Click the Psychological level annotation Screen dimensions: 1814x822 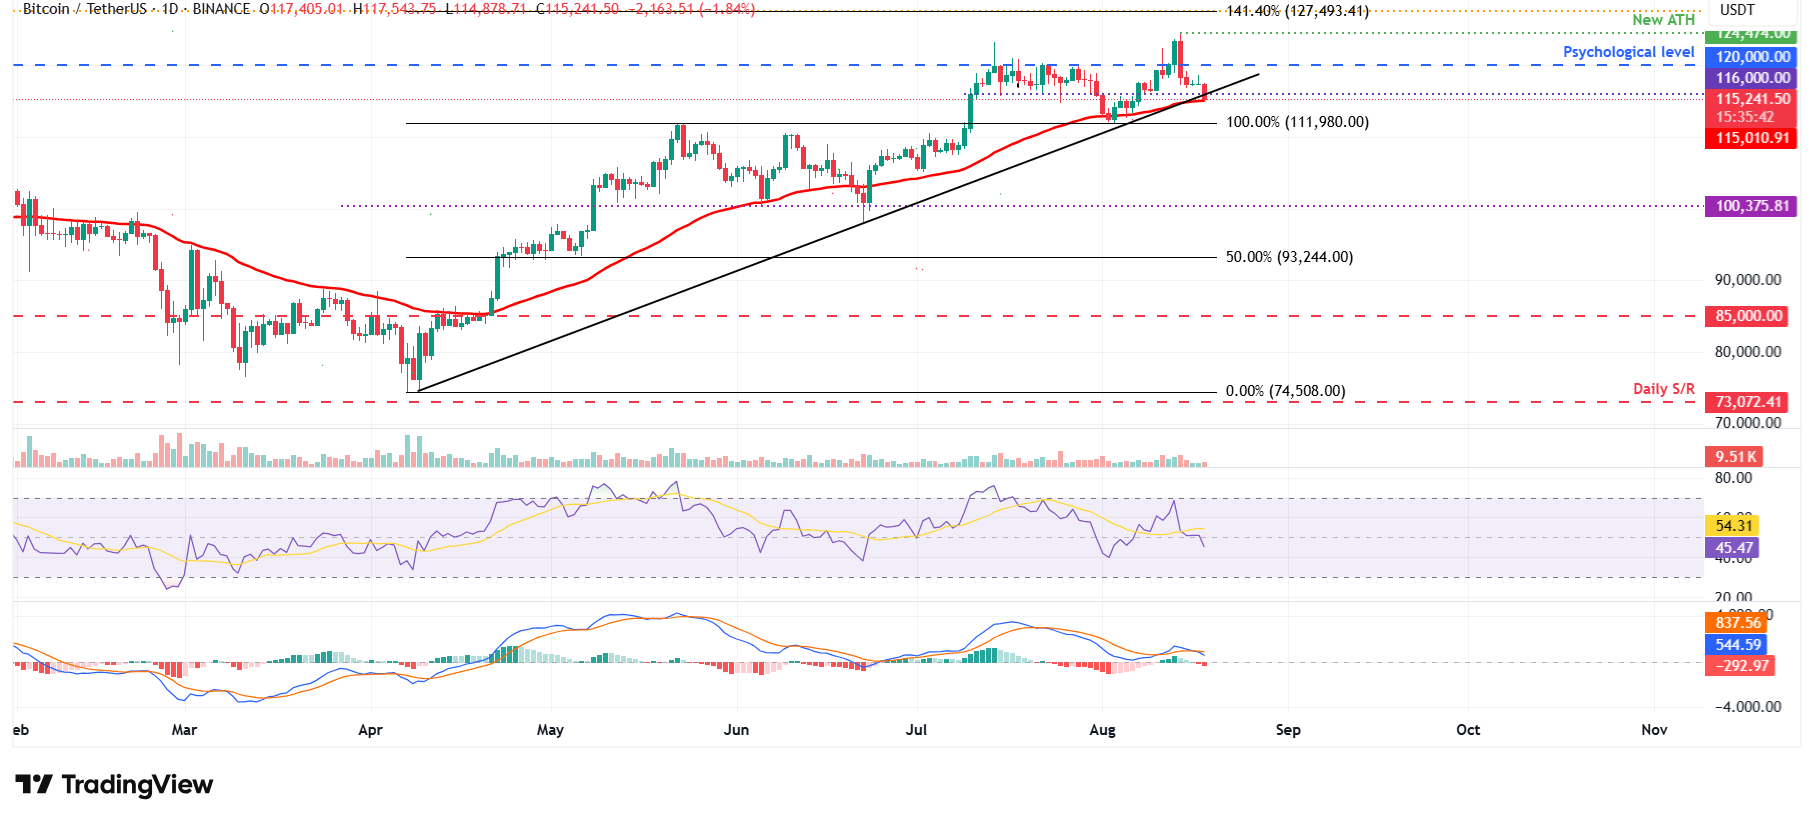coord(1628,52)
